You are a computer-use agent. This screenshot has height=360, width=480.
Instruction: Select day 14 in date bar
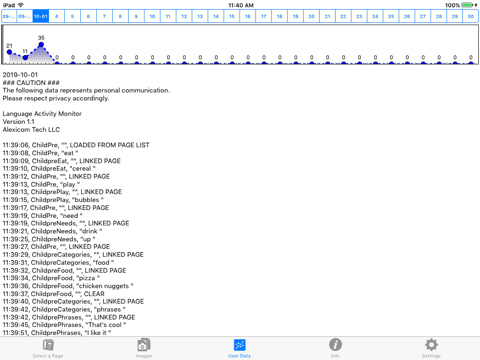click(x=216, y=16)
